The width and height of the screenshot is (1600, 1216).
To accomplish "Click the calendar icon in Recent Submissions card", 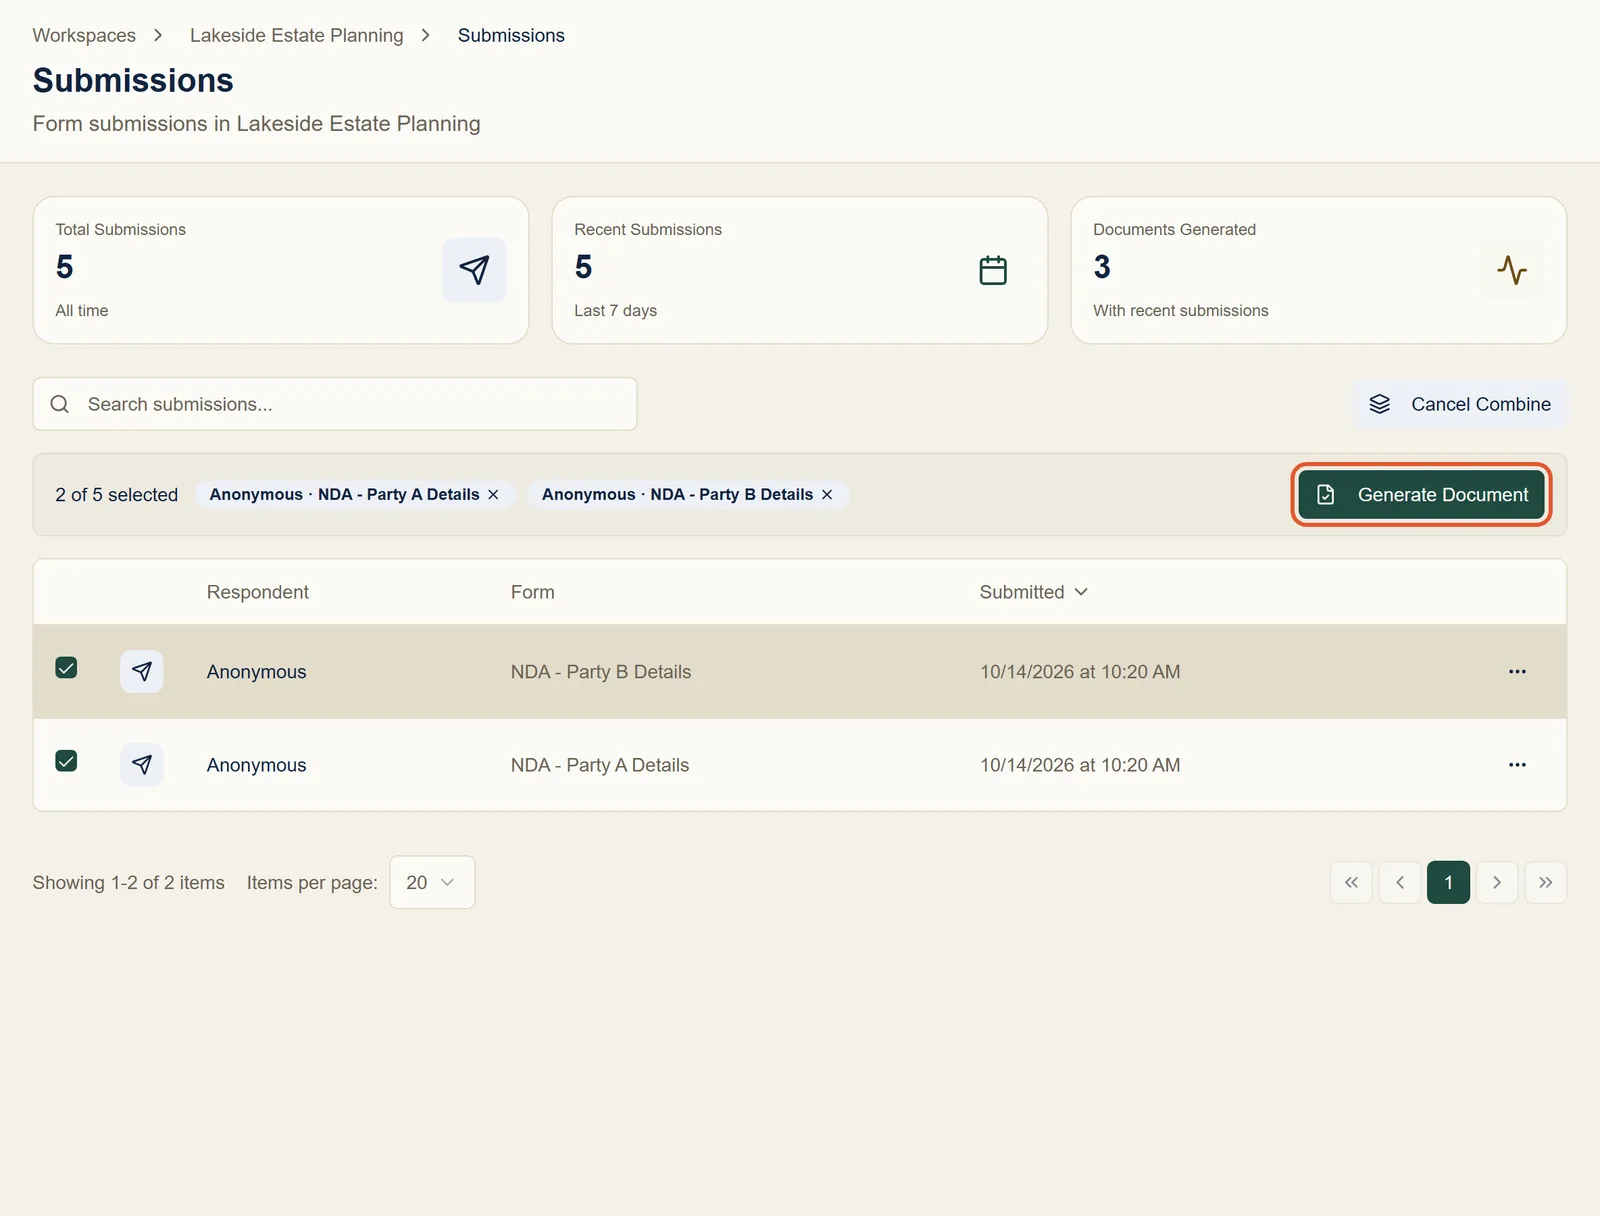I will pos(993,270).
